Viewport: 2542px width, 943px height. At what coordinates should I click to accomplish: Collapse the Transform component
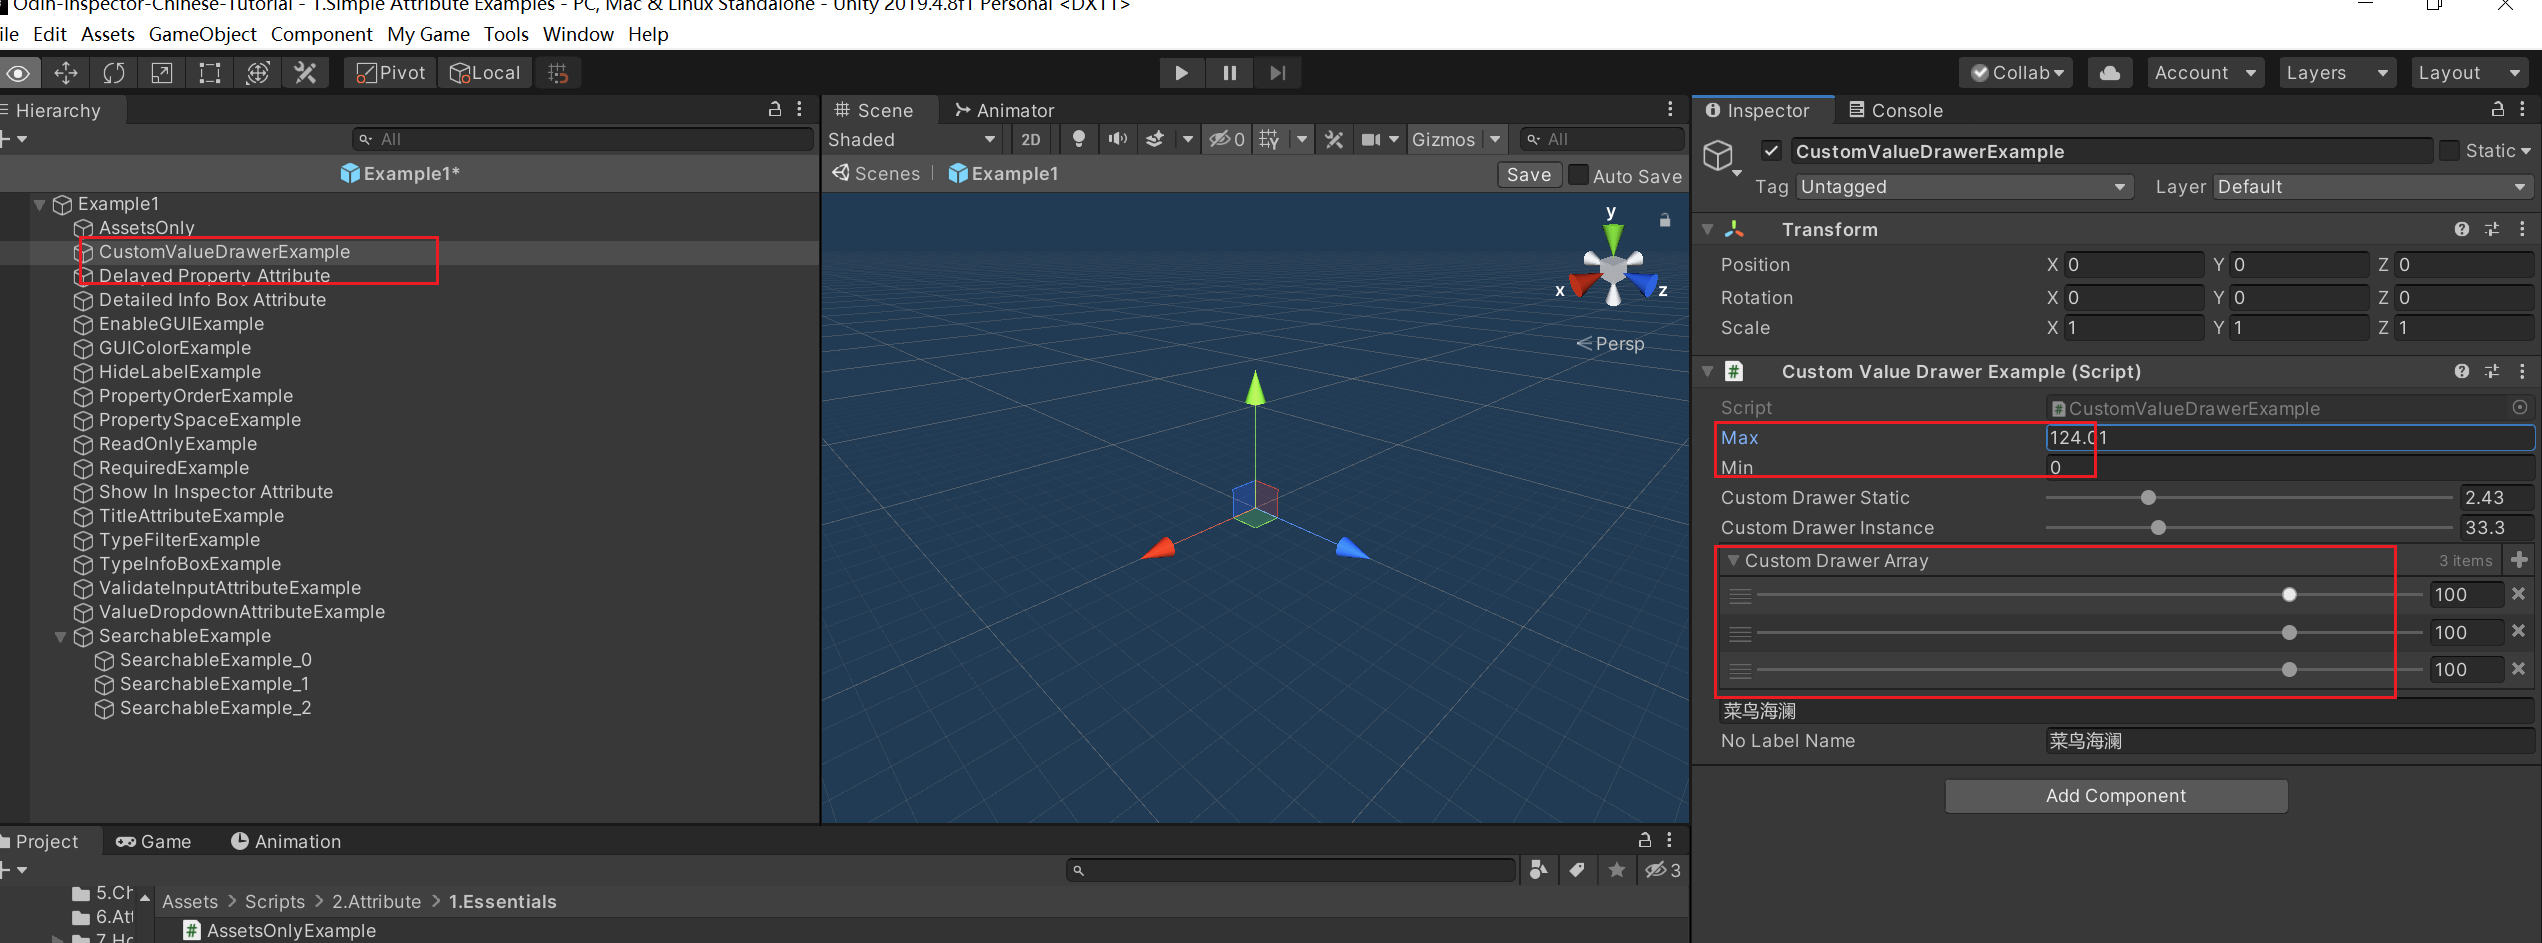(x=1708, y=229)
